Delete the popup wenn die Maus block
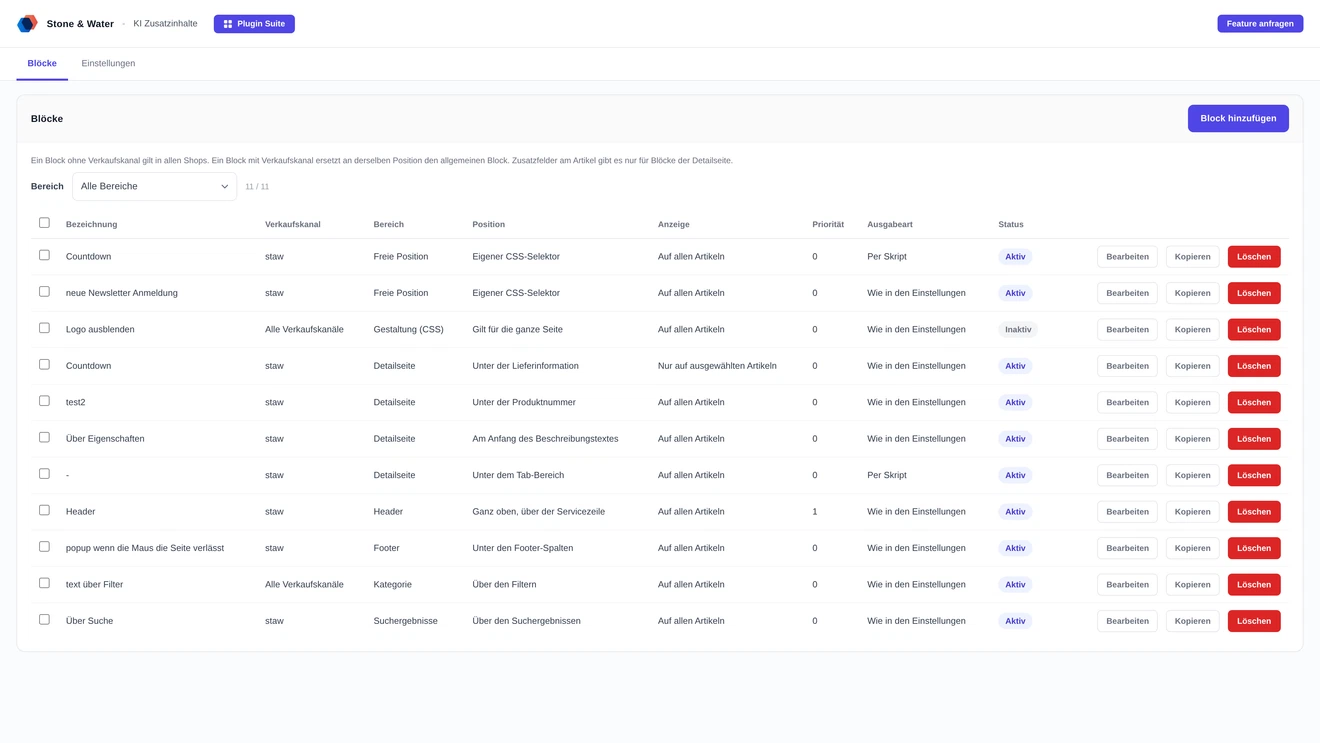 click(x=1254, y=548)
